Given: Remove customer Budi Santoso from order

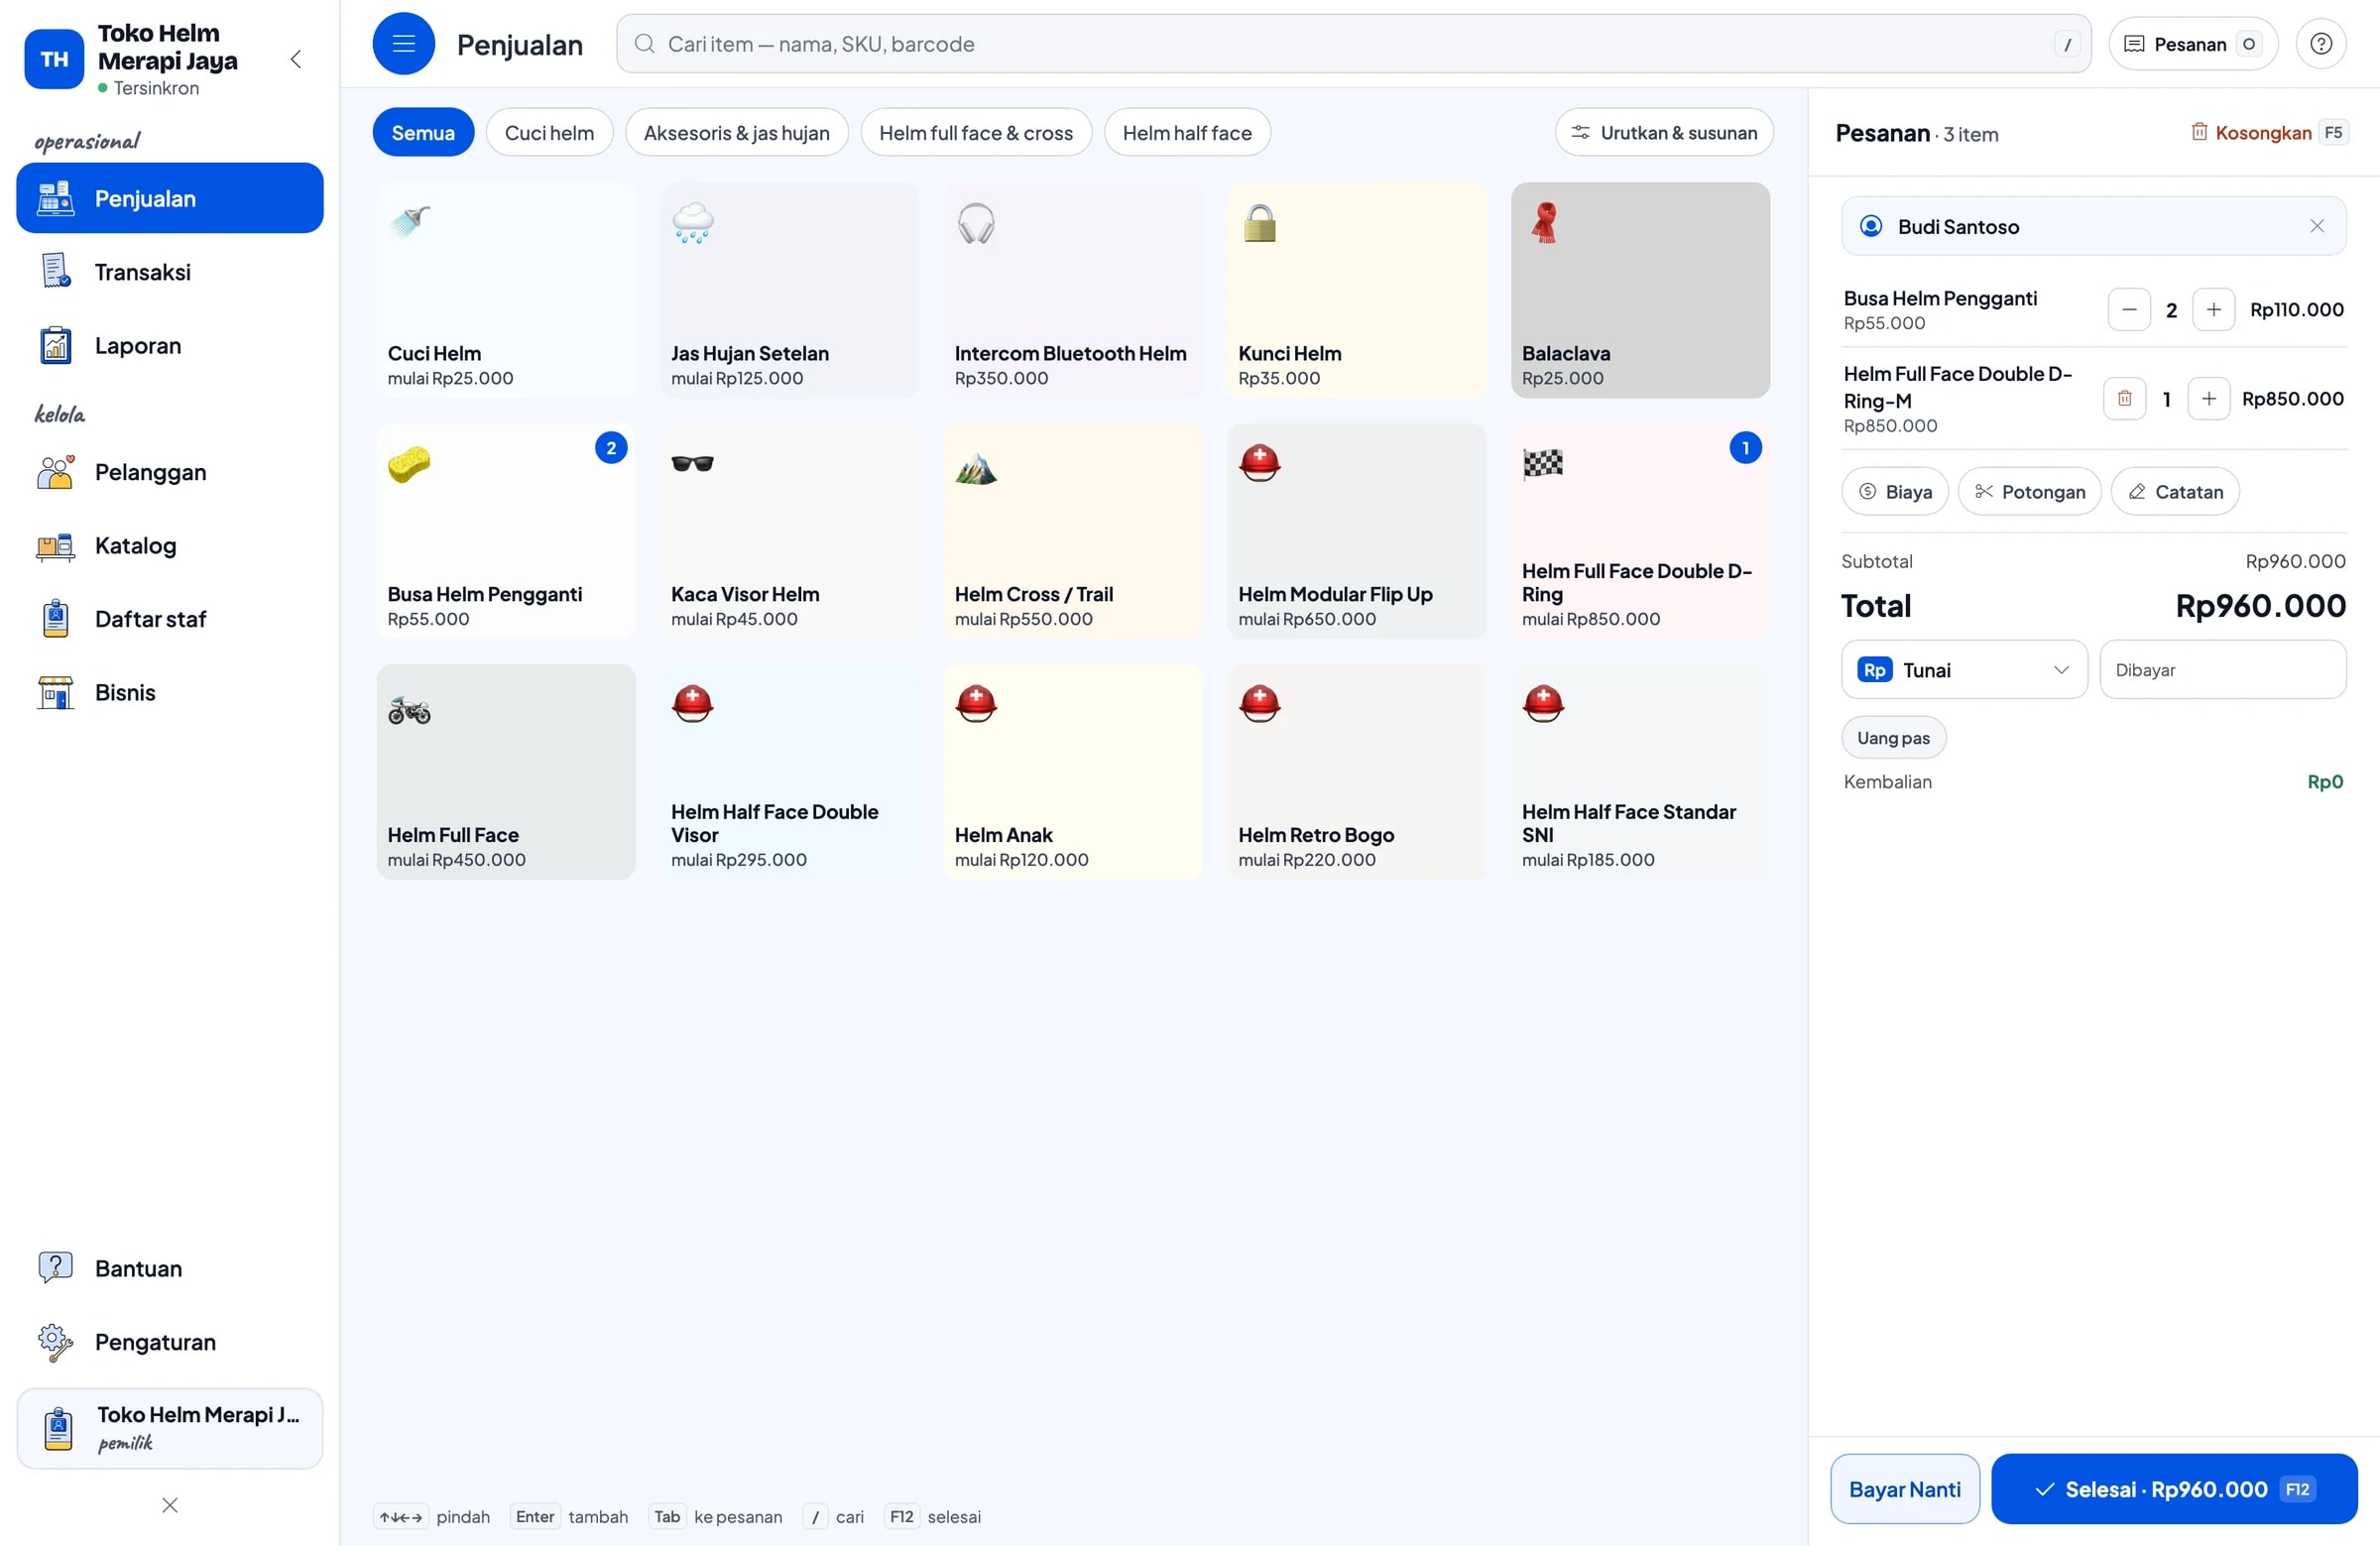Looking at the screenshot, I should (x=2316, y=227).
